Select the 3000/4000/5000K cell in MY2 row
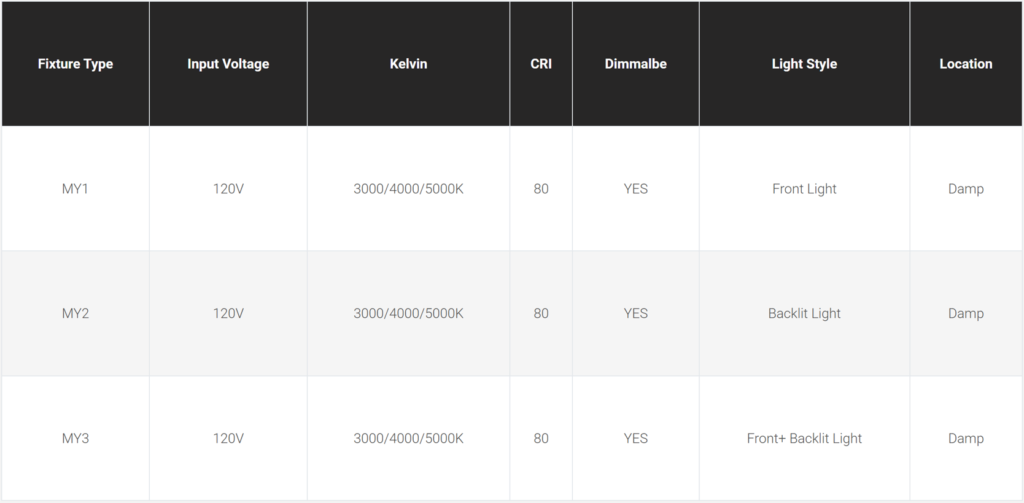Screen dimensions: 1024x503 pos(408,313)
